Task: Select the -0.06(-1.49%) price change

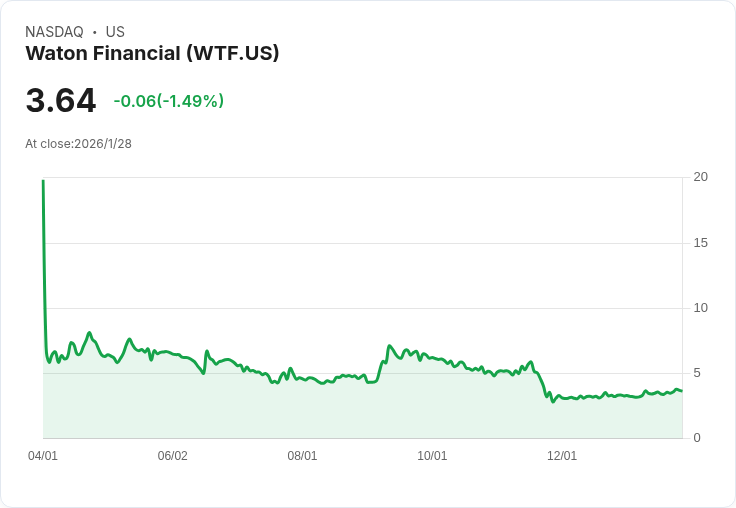Action: (x=168, y=101)
